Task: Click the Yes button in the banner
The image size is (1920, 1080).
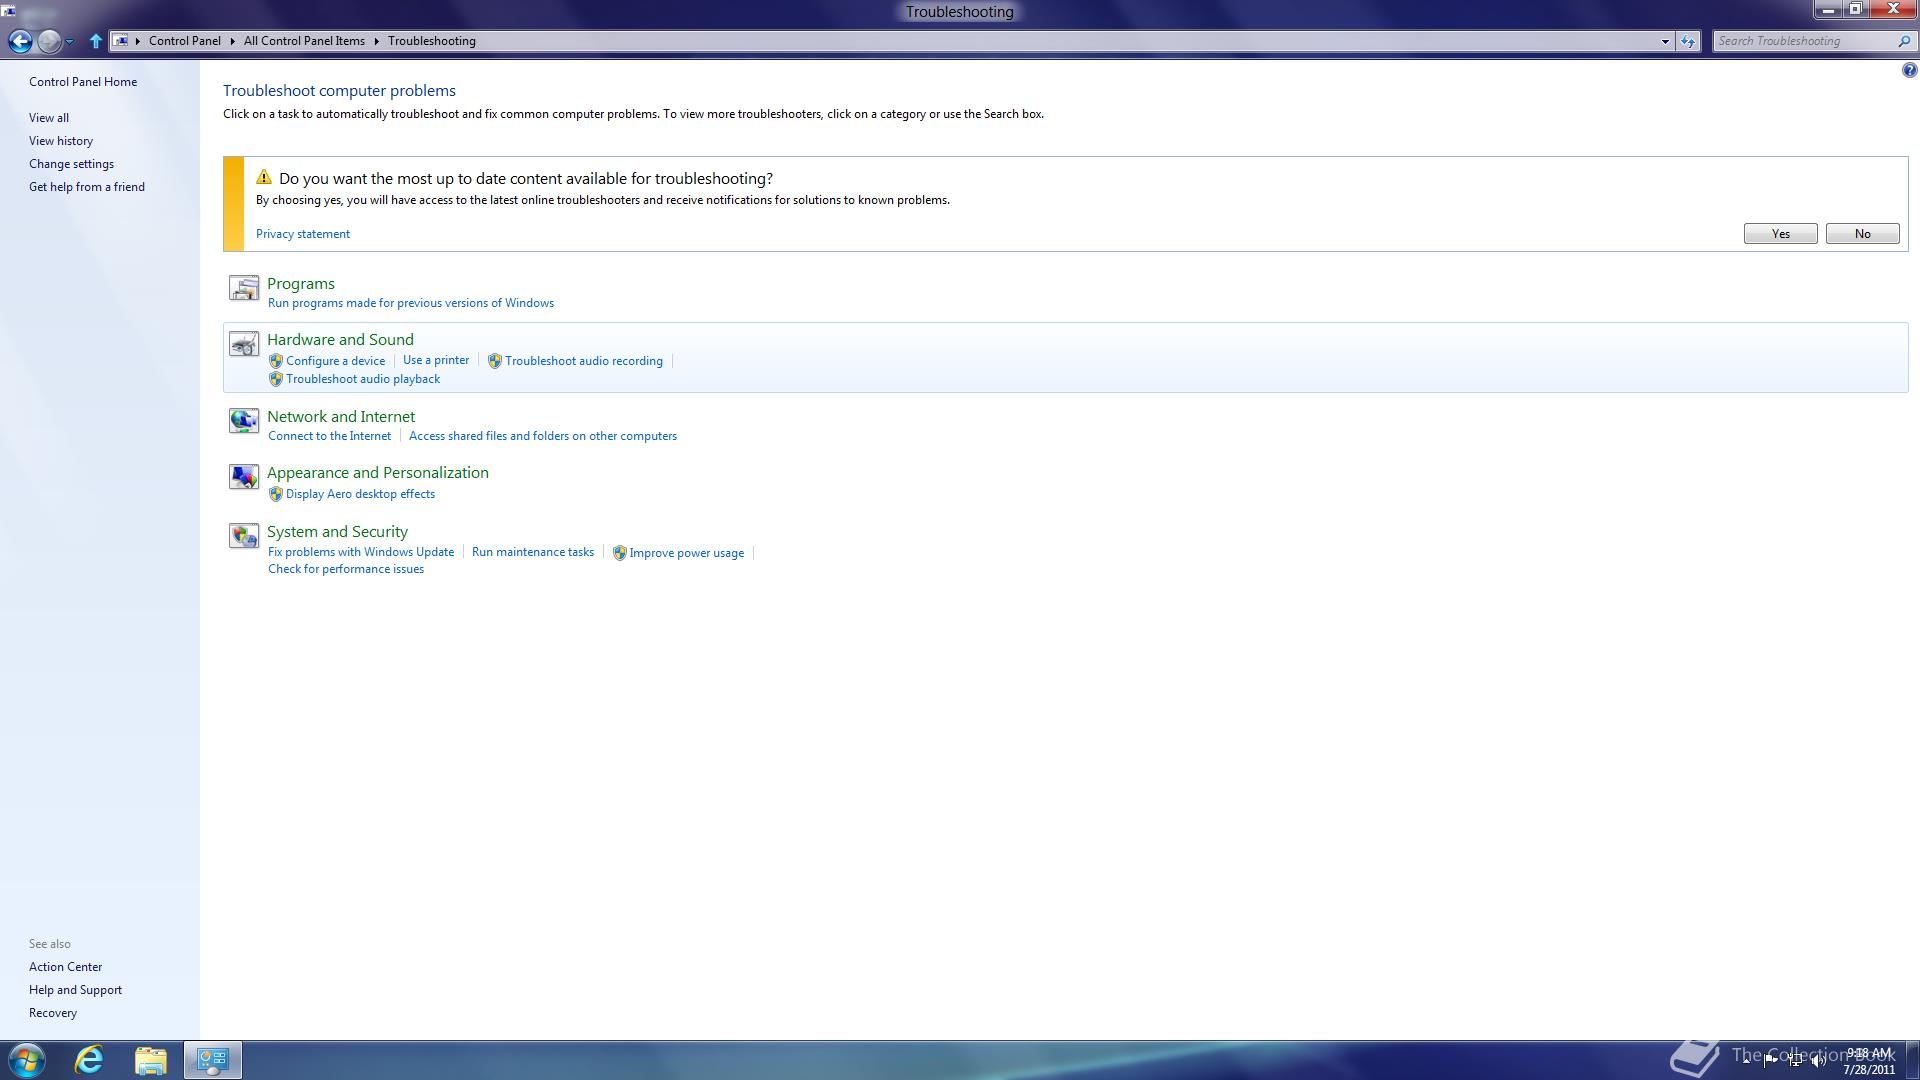Action: click(1780, 234)
